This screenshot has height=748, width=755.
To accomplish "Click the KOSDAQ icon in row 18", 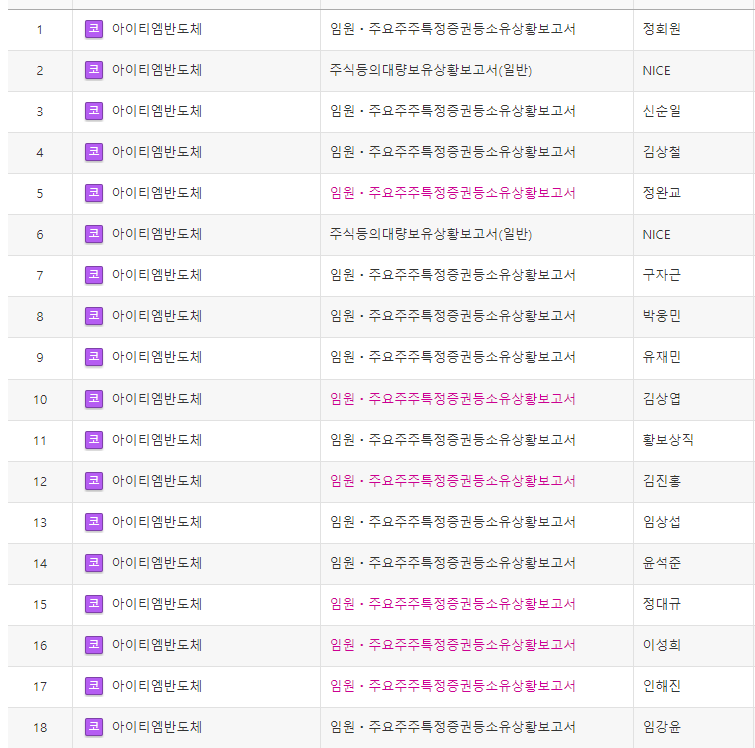I will 94,726.
